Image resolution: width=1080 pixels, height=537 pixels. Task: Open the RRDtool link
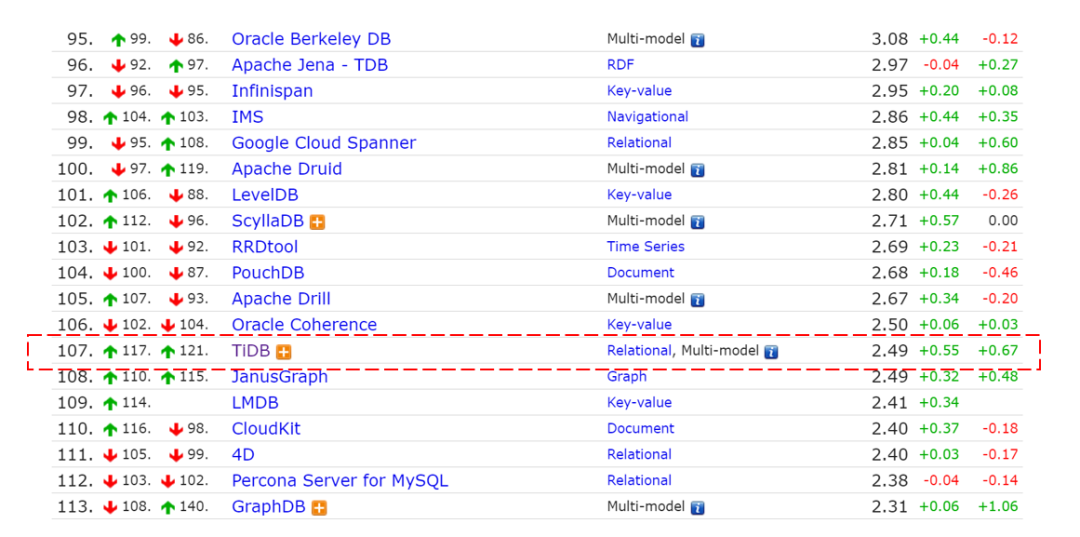point(265,246)
